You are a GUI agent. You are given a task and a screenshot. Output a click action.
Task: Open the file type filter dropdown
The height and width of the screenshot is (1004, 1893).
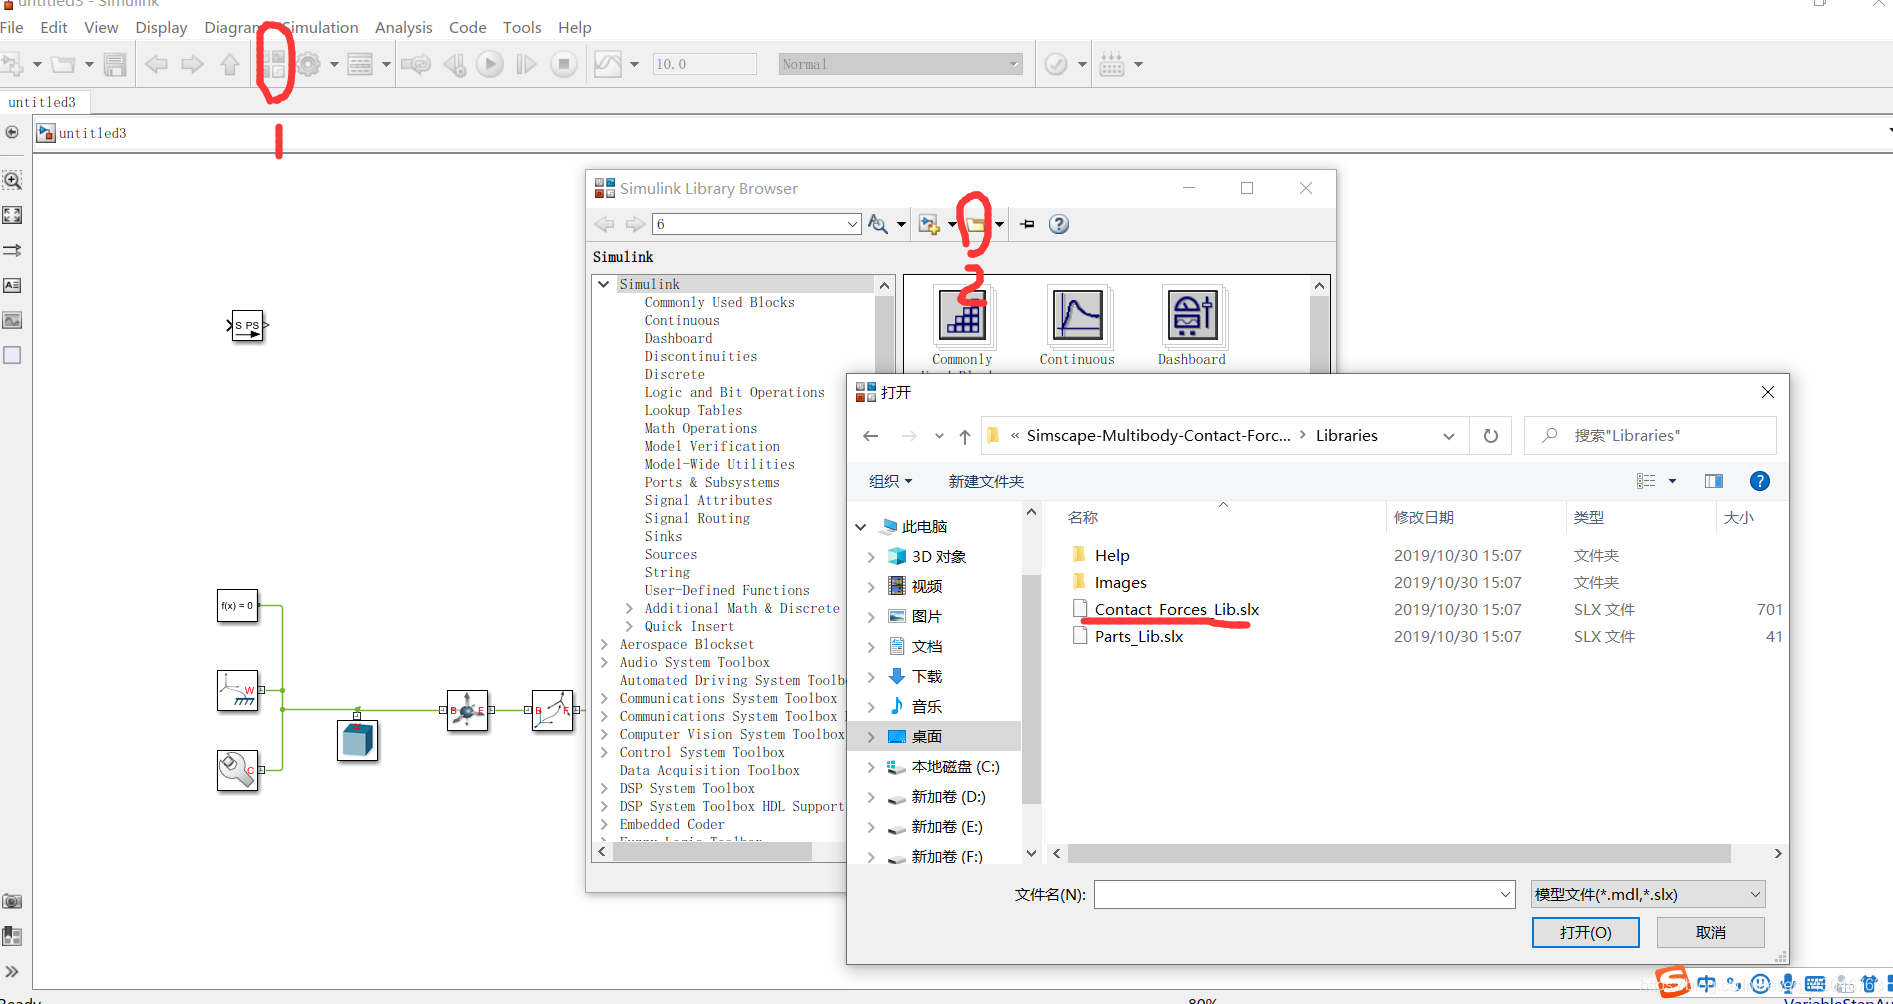tap(1648, 894)
